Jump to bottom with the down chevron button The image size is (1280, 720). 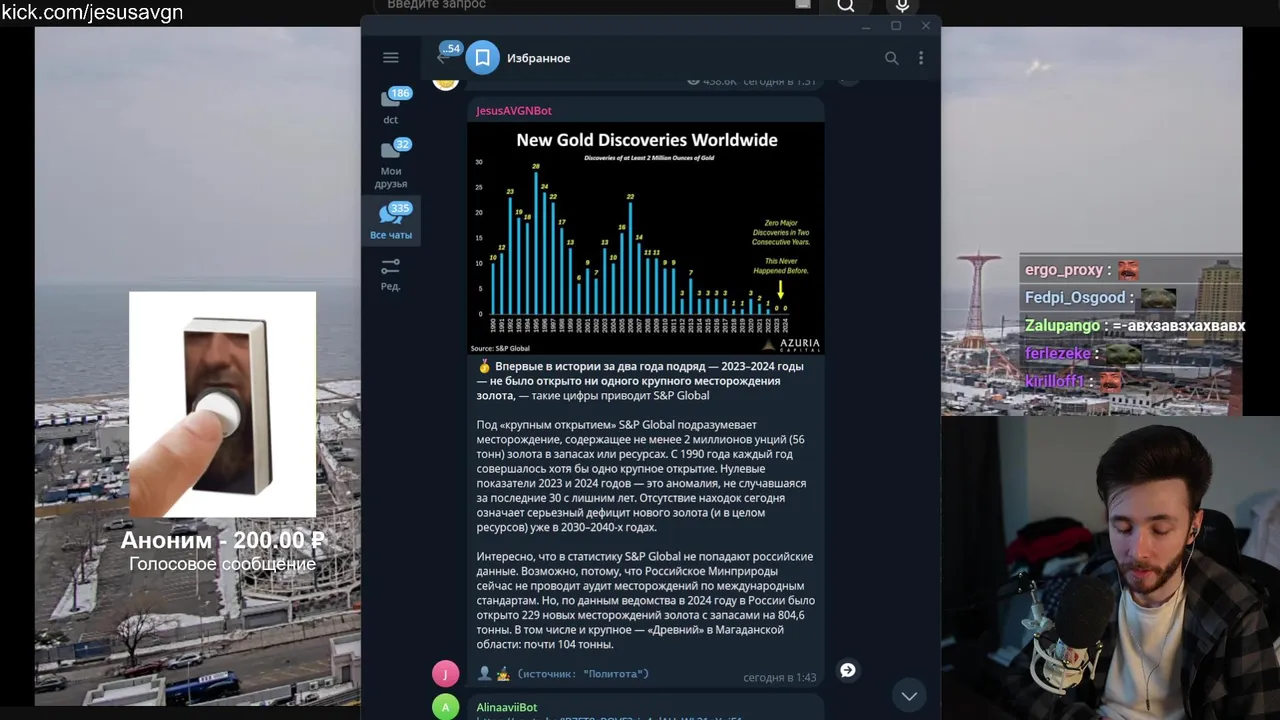pos(909,695)
